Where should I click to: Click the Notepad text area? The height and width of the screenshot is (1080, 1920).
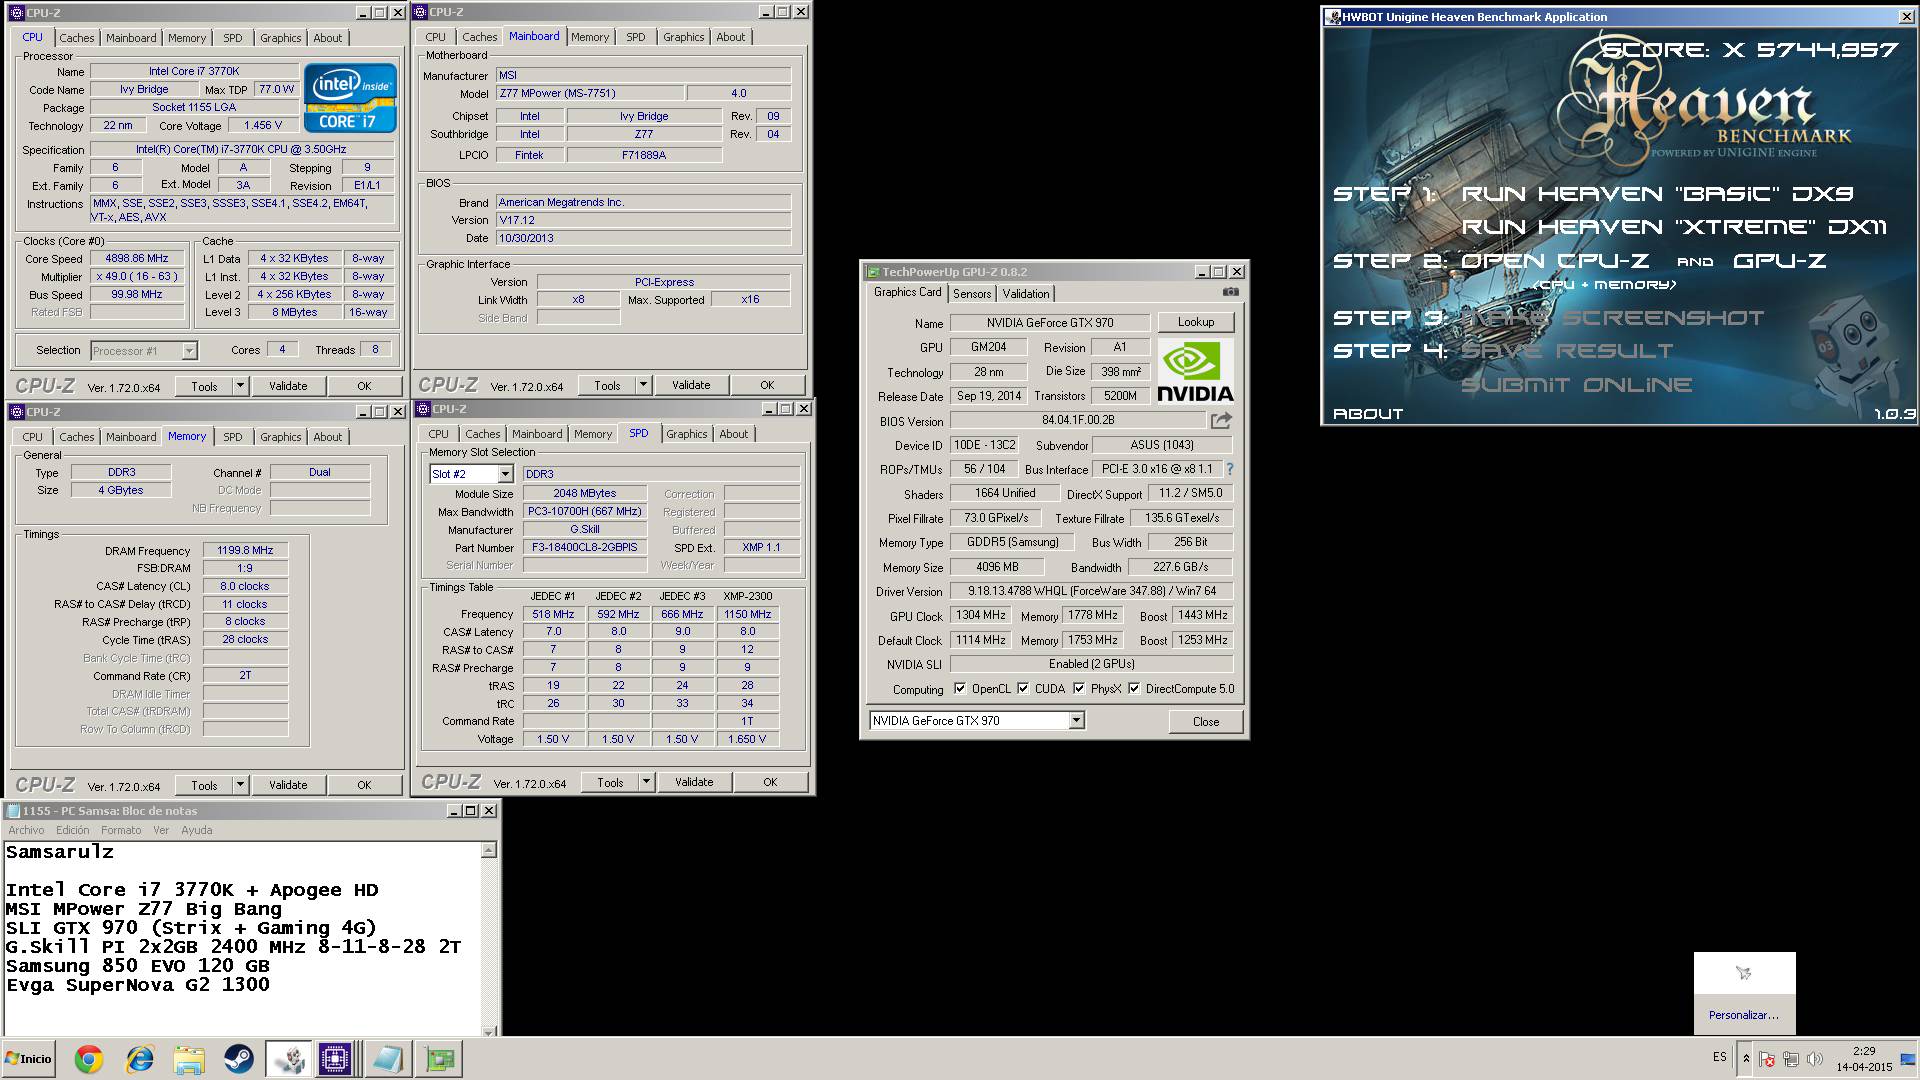(242, 938)
